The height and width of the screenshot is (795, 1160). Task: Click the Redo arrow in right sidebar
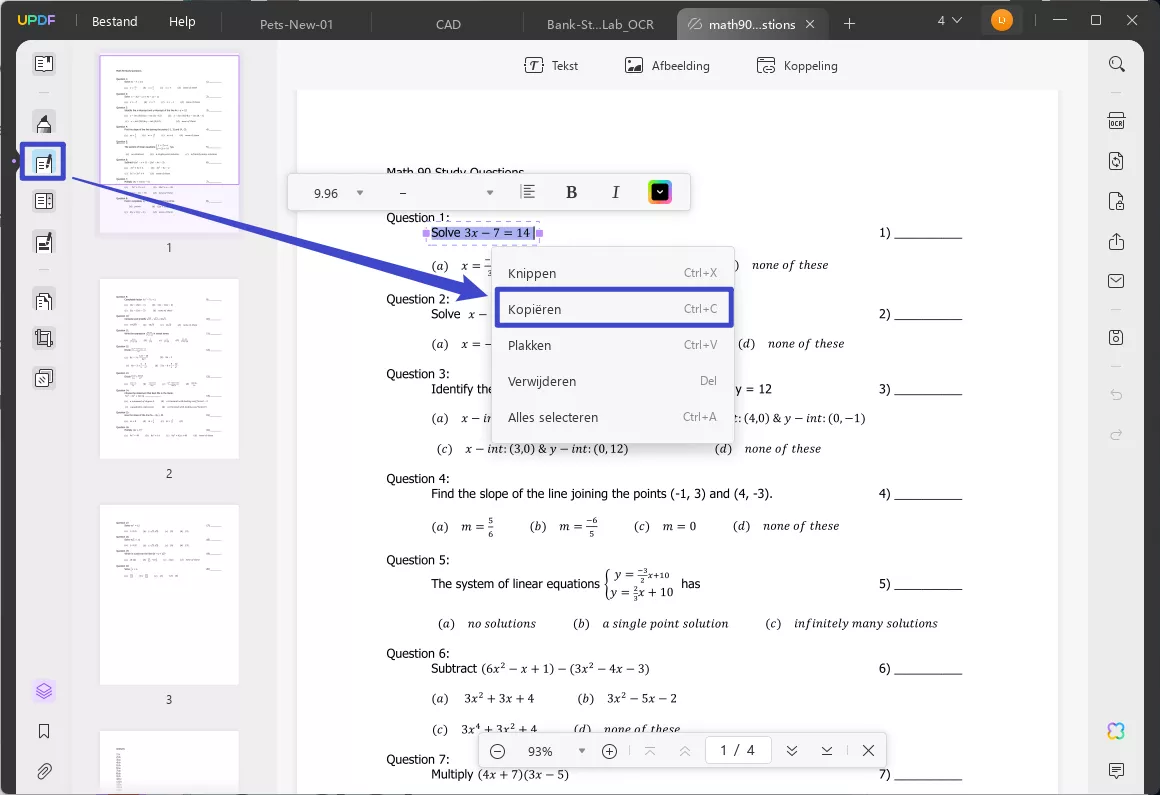coord(1116,435)
